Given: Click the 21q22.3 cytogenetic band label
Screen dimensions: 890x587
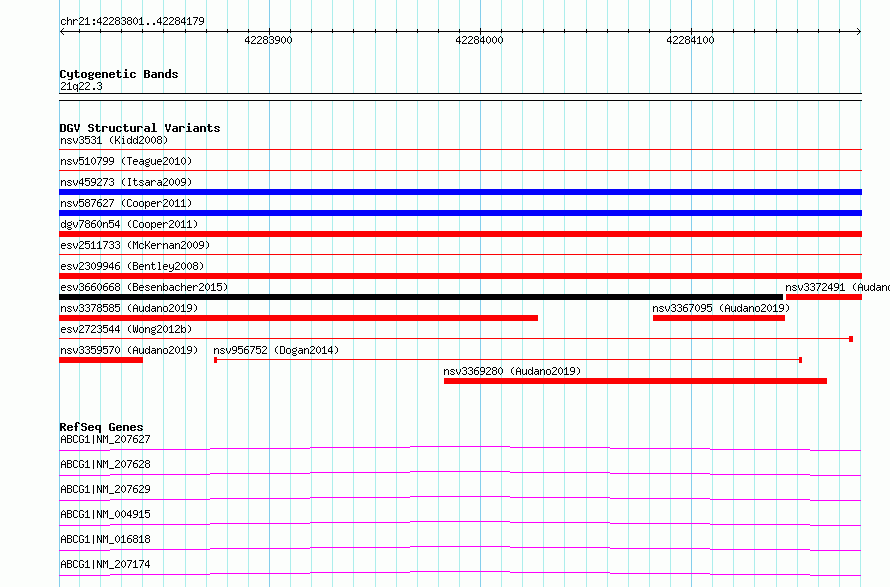Looking at the screenshot, I should pos(81,86).
